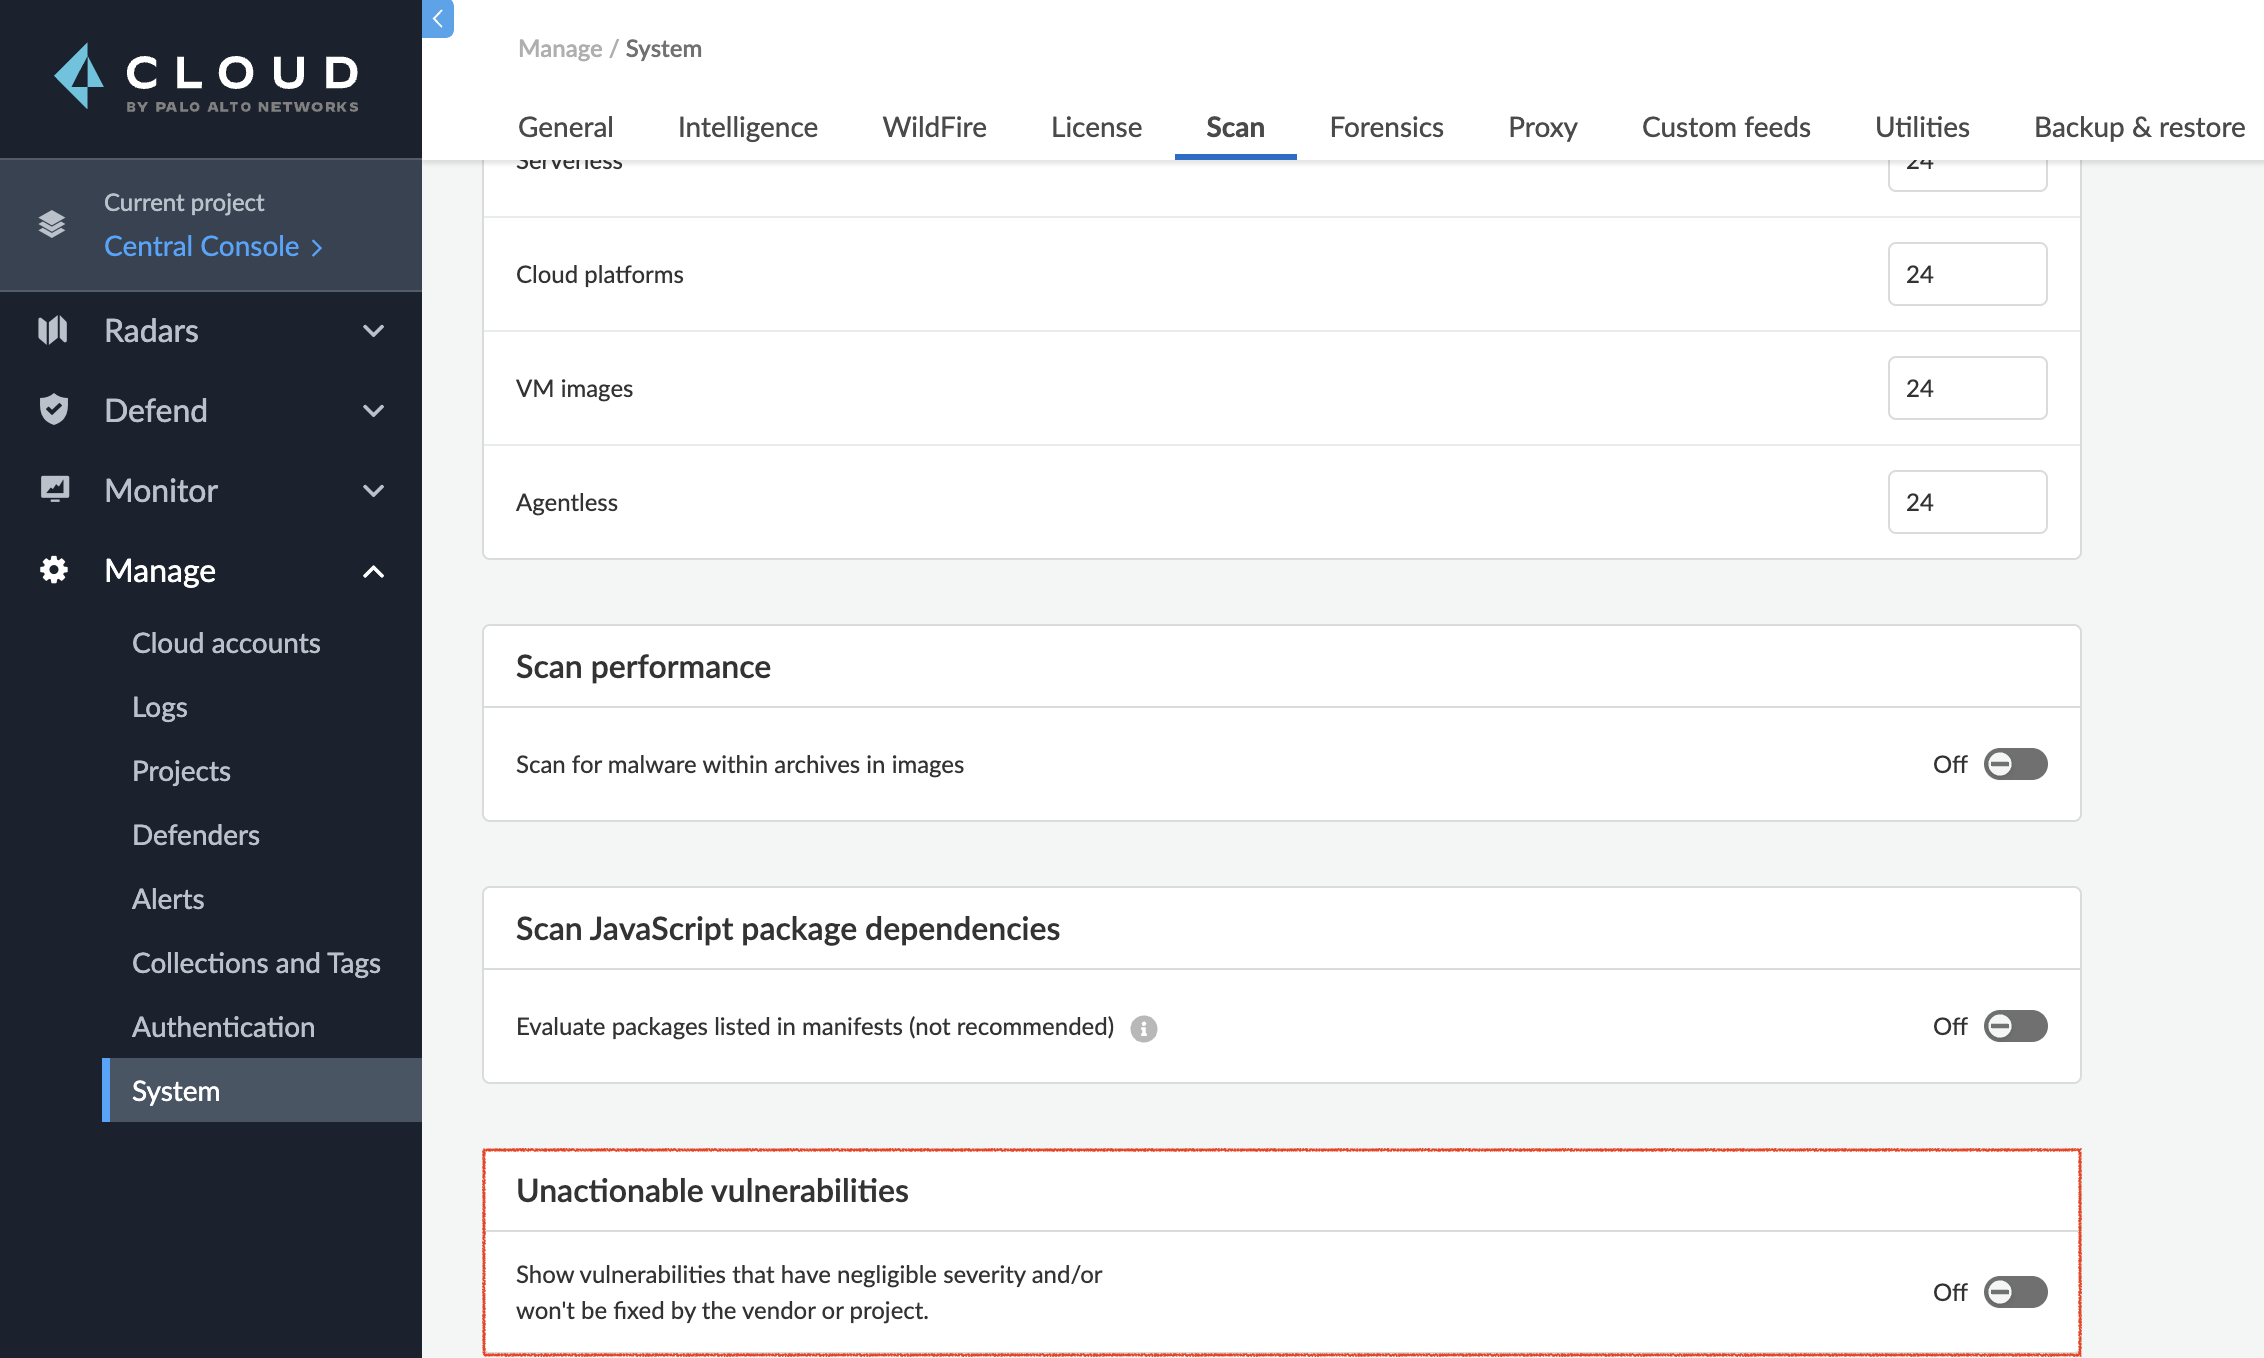The height and width of the screenshot is (1358, 2264).
Task: Click the Cloud platforms interval field
Action: click(x=1967, y=274)
